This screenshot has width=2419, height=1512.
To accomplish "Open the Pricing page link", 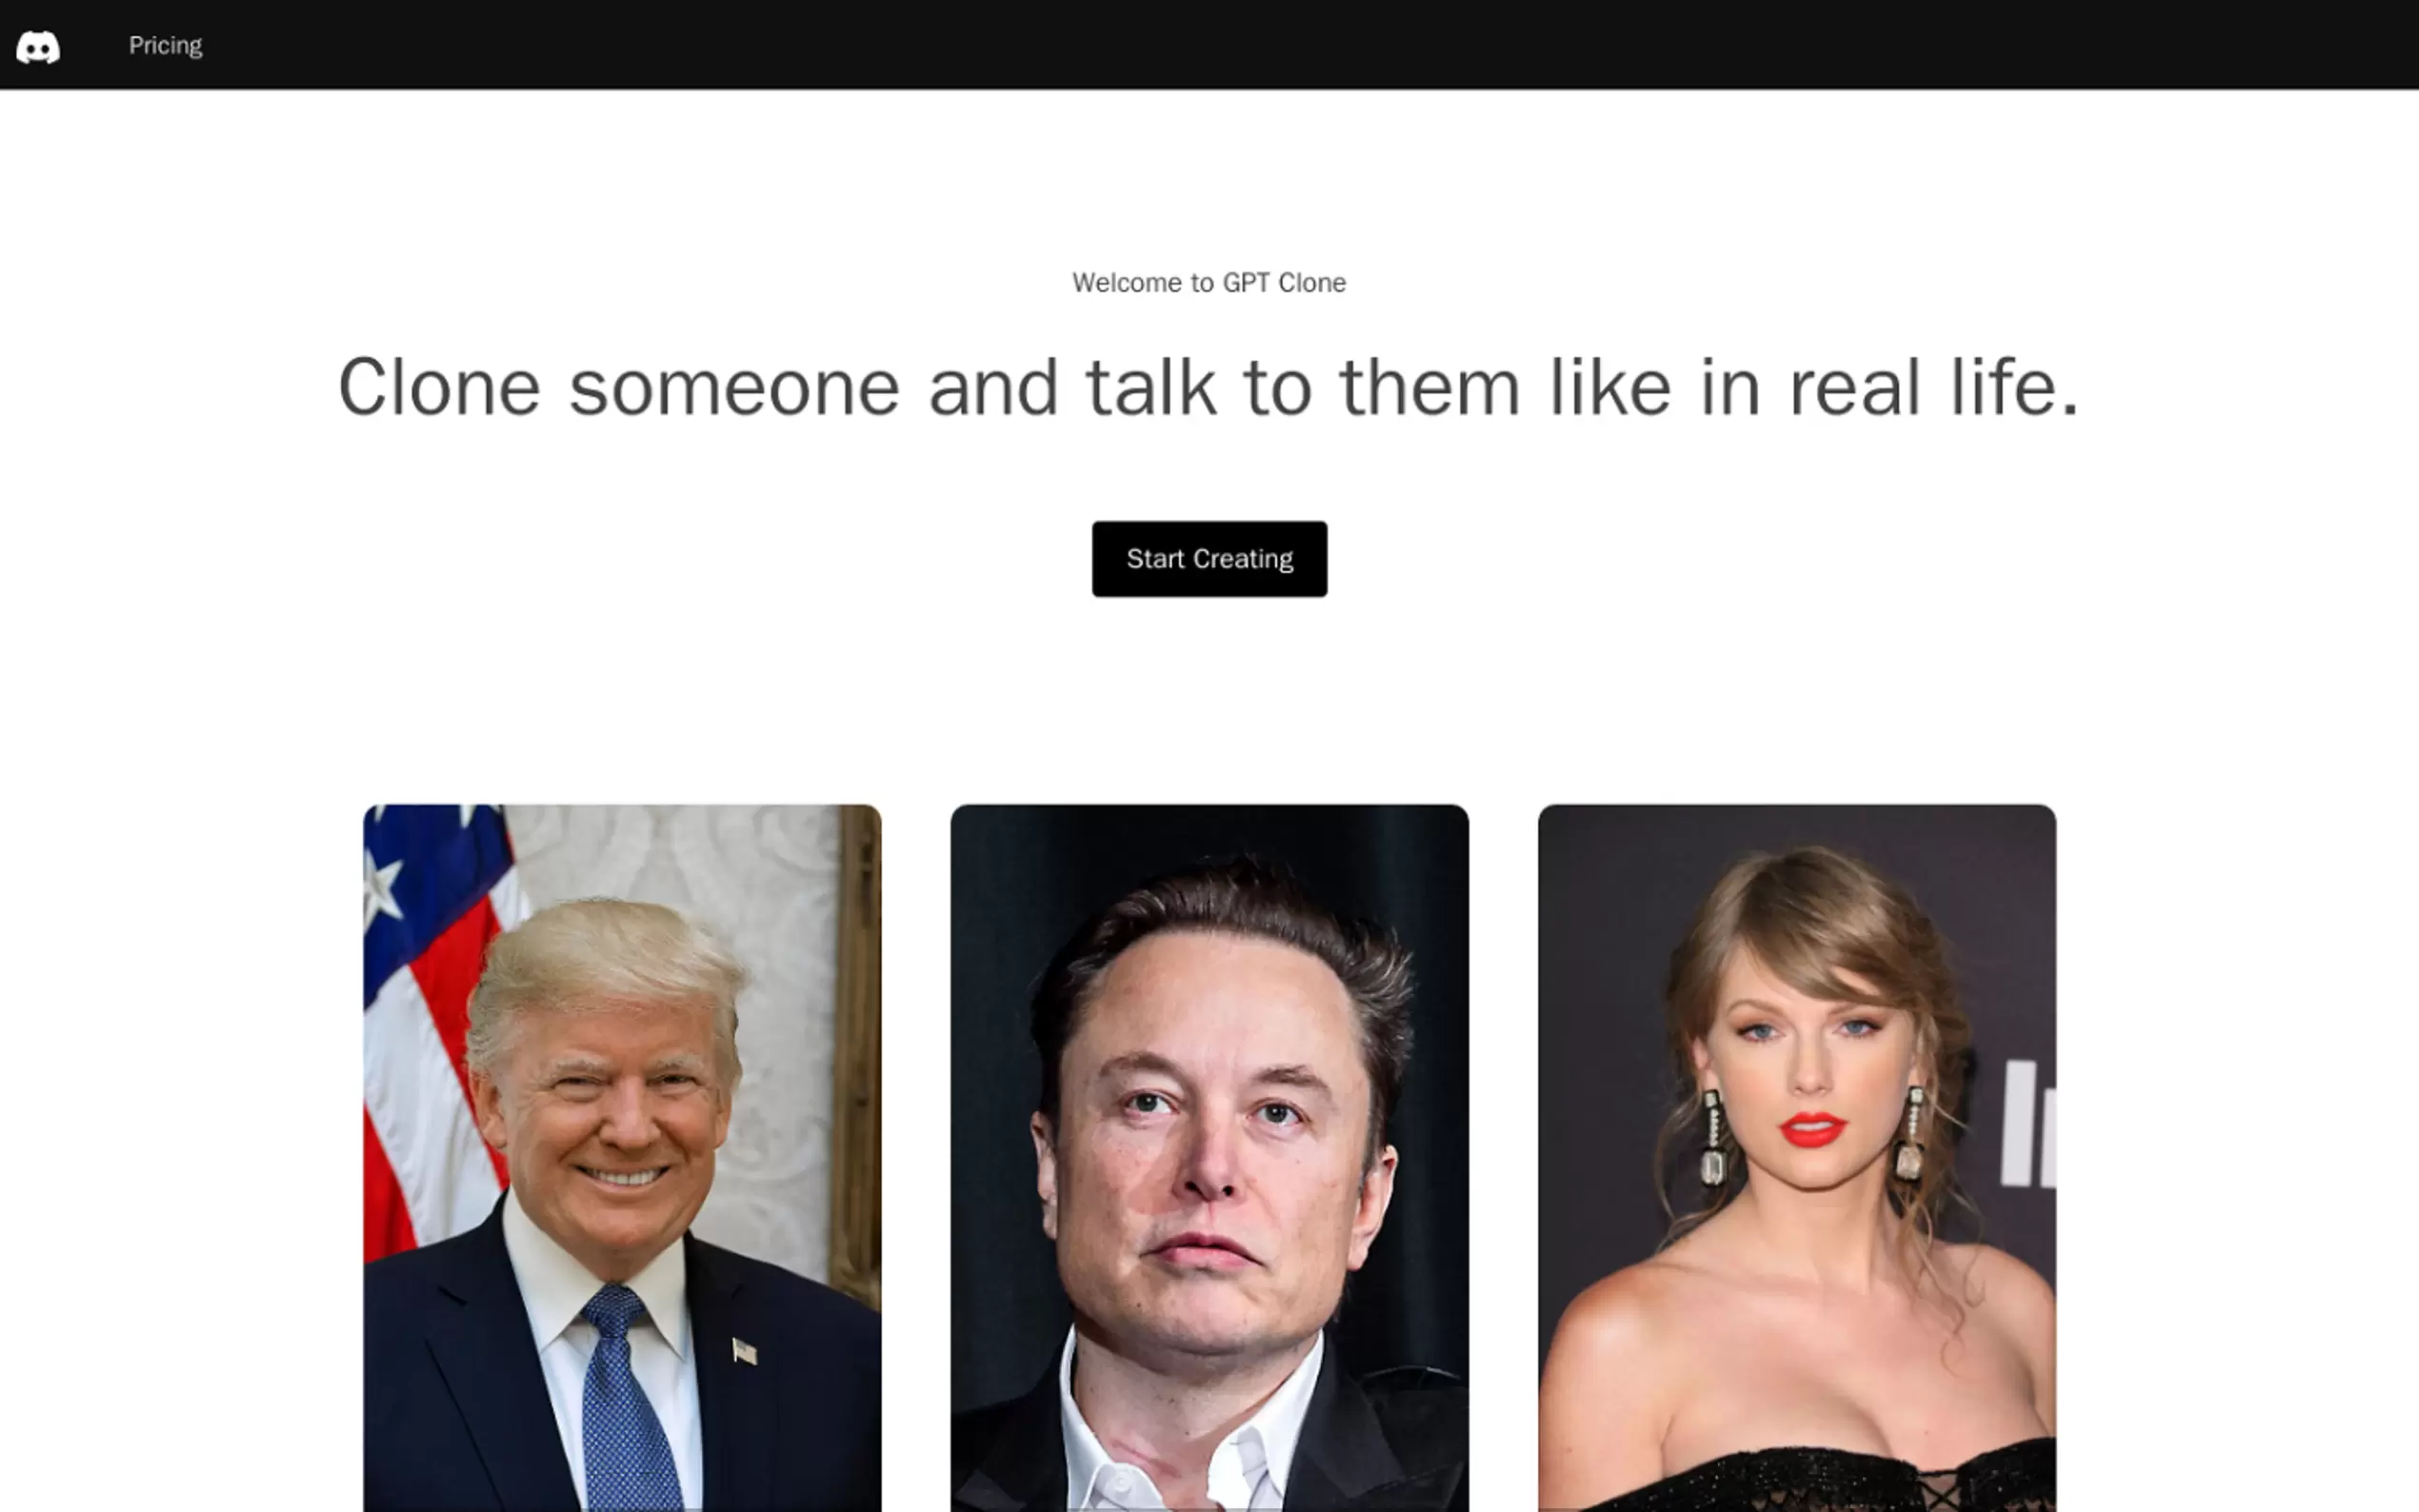I will 165,46.
